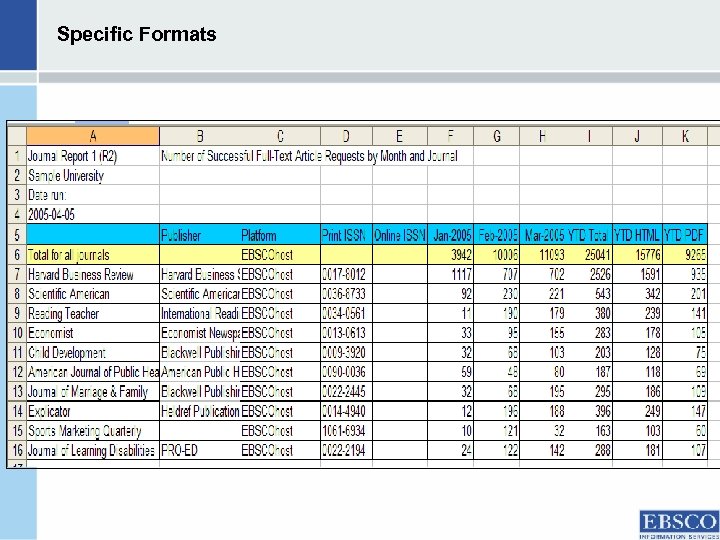The image size is (720, 540).
Task: Click the 'Jan-2005' header cell
Action: 450,235
